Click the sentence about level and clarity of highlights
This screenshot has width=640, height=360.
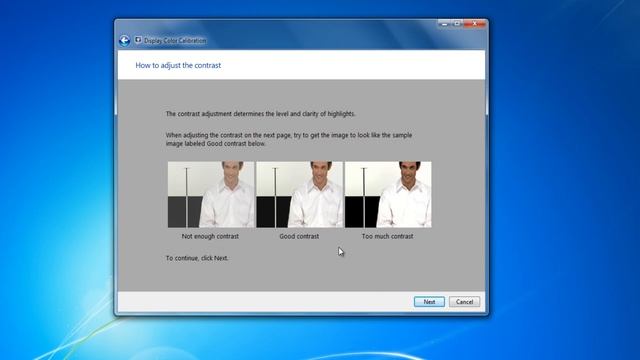(x=260, y=114)
